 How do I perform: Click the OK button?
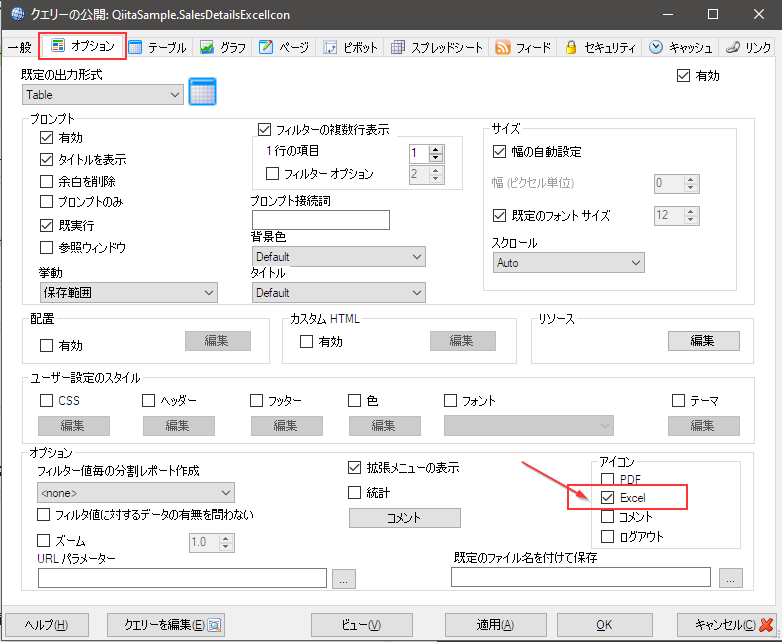click(x=604, y=625)
